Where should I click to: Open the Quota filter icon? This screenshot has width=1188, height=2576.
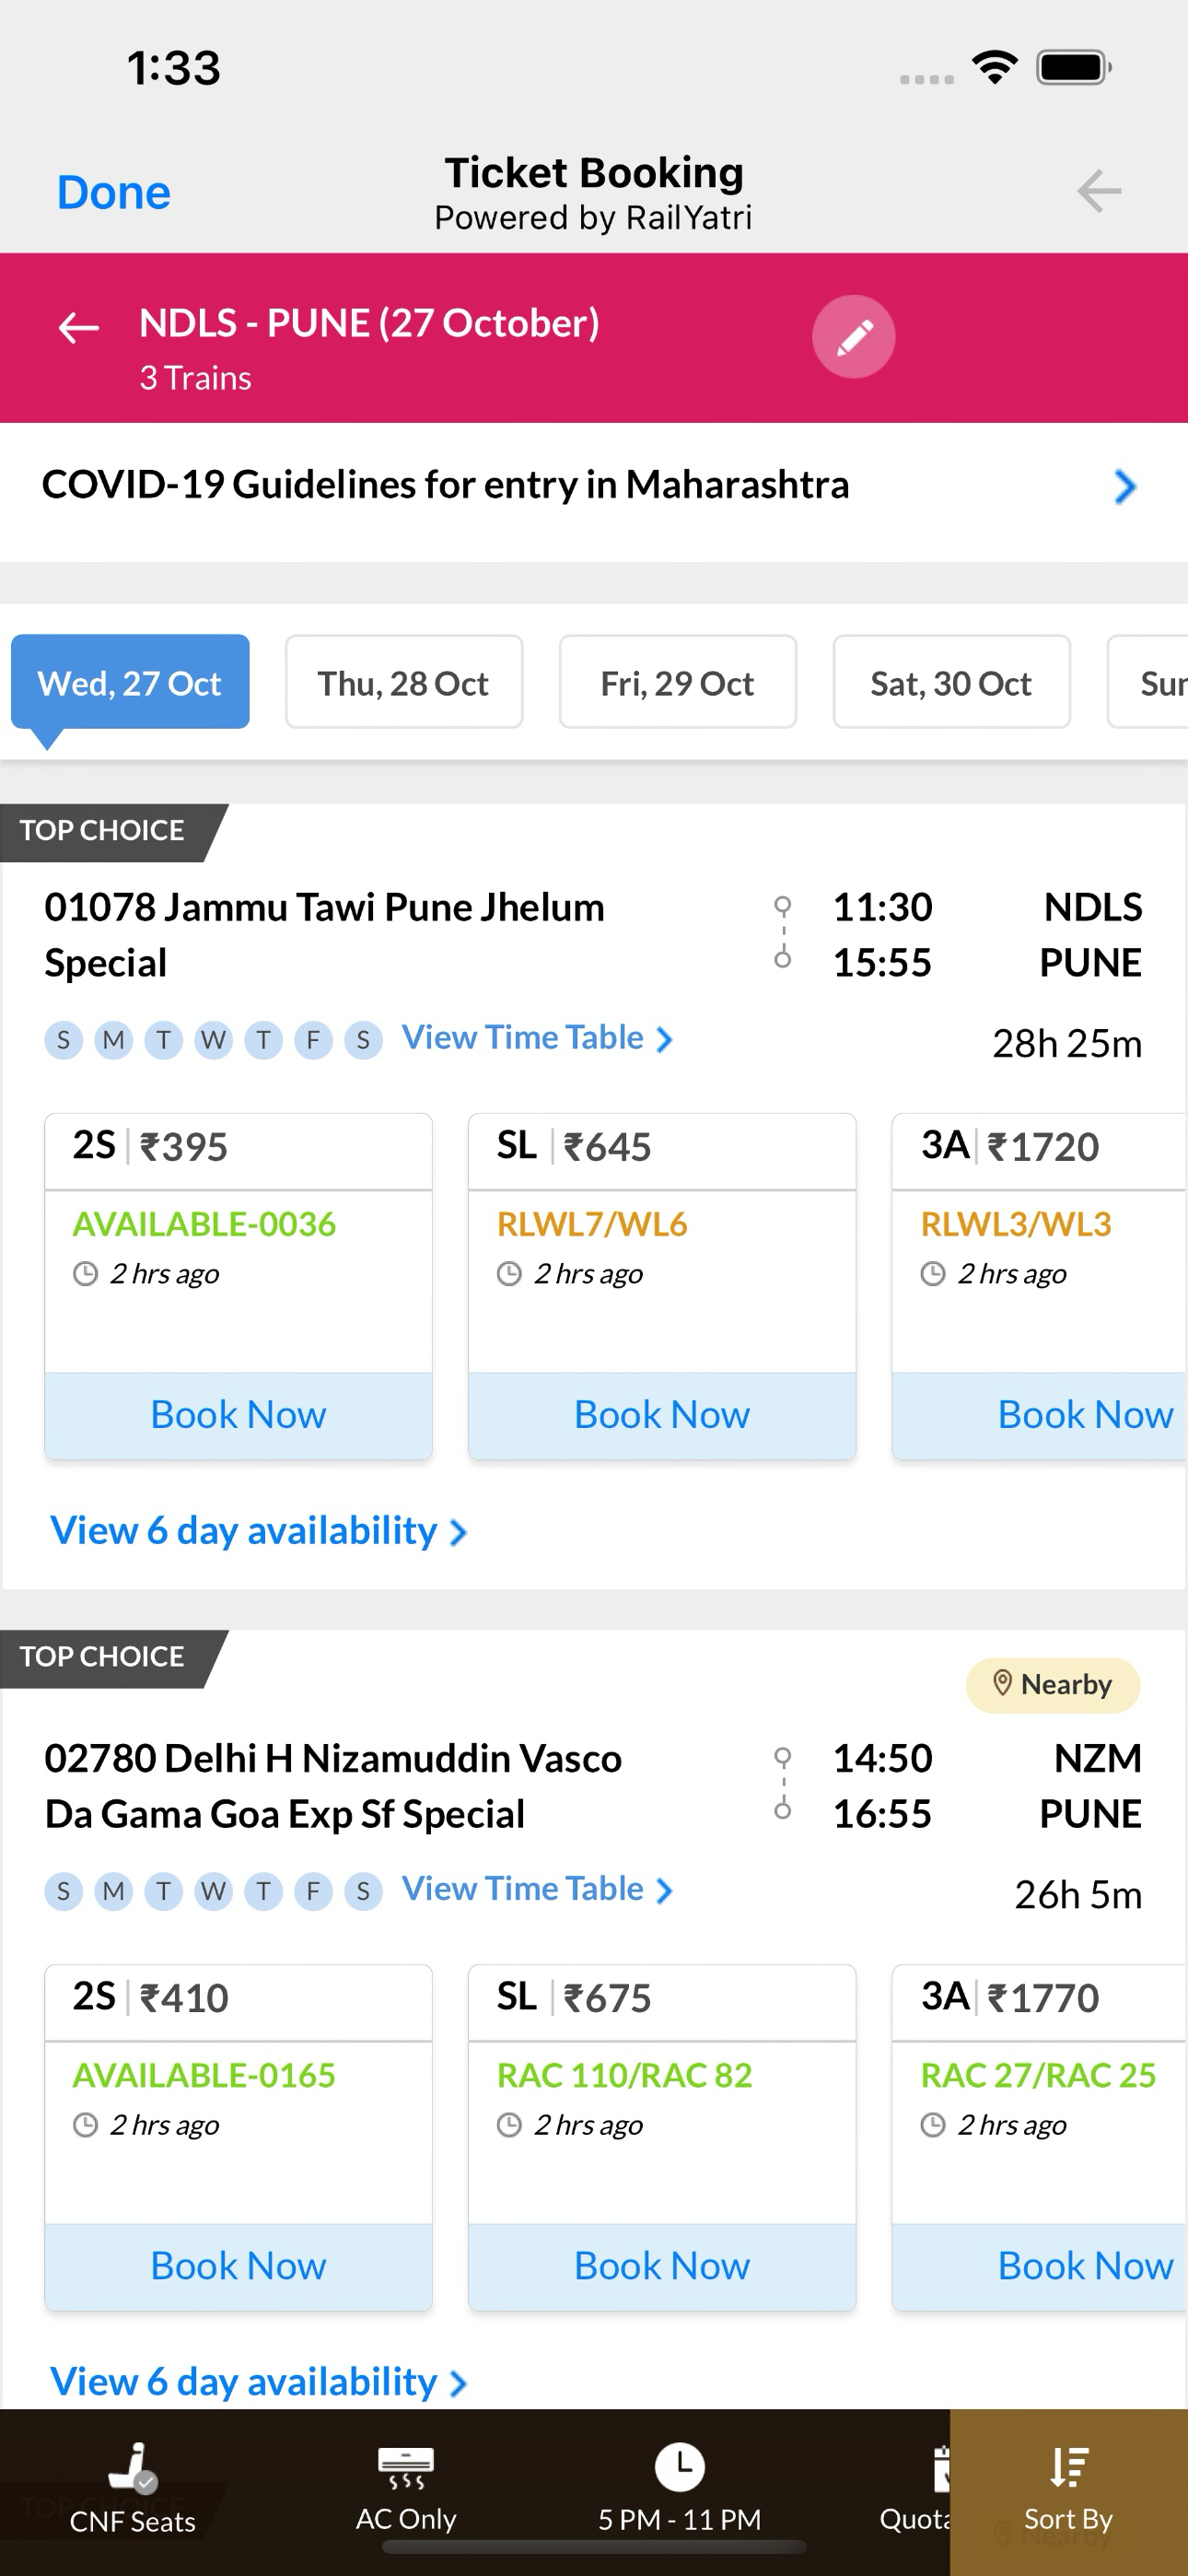click(x=939, y=2468)
